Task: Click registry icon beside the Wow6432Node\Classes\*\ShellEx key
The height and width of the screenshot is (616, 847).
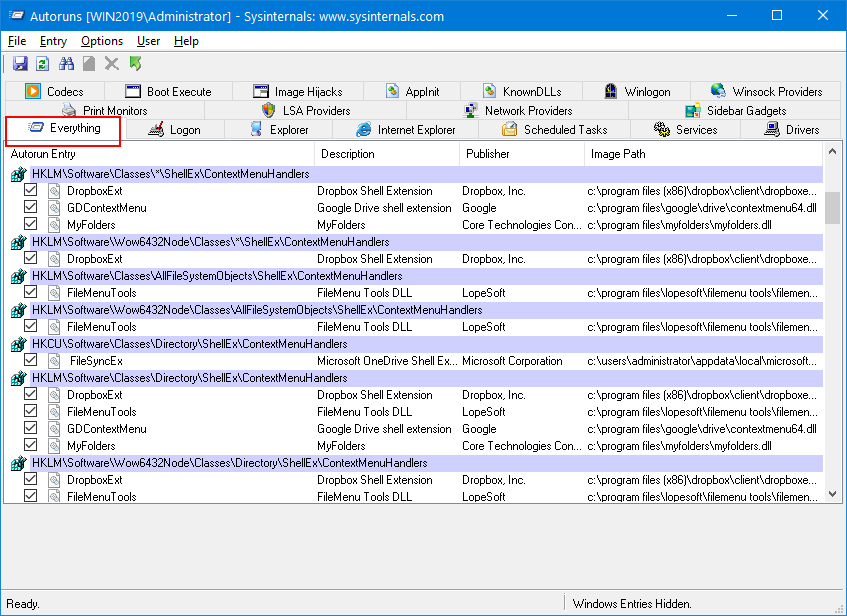Action: coord(18,242)
